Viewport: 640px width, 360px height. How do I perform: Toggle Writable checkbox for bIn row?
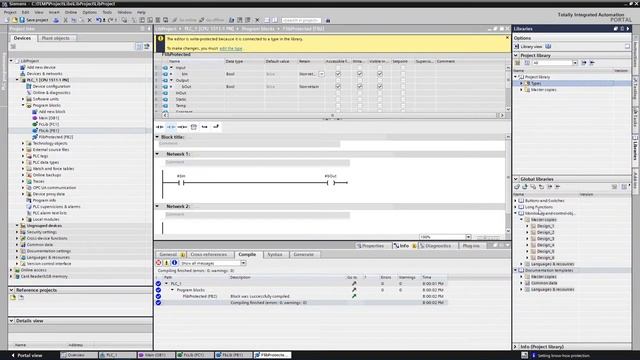click(360, 74)
